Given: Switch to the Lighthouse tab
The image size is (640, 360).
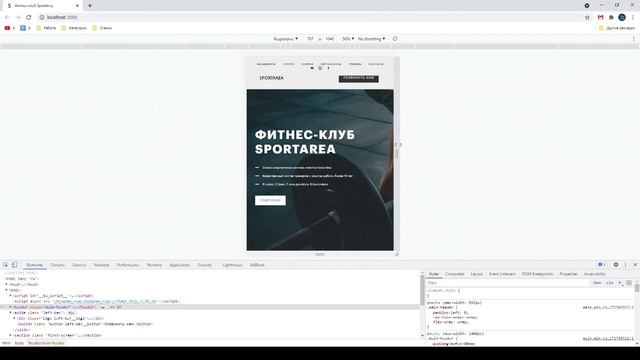Looking at the screenshot, I should click(232, 265).
